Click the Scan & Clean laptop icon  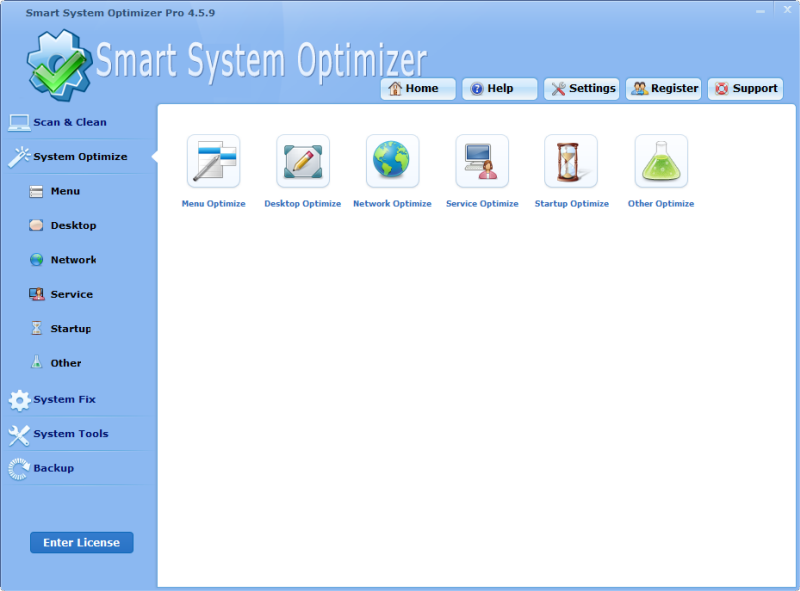19,122
